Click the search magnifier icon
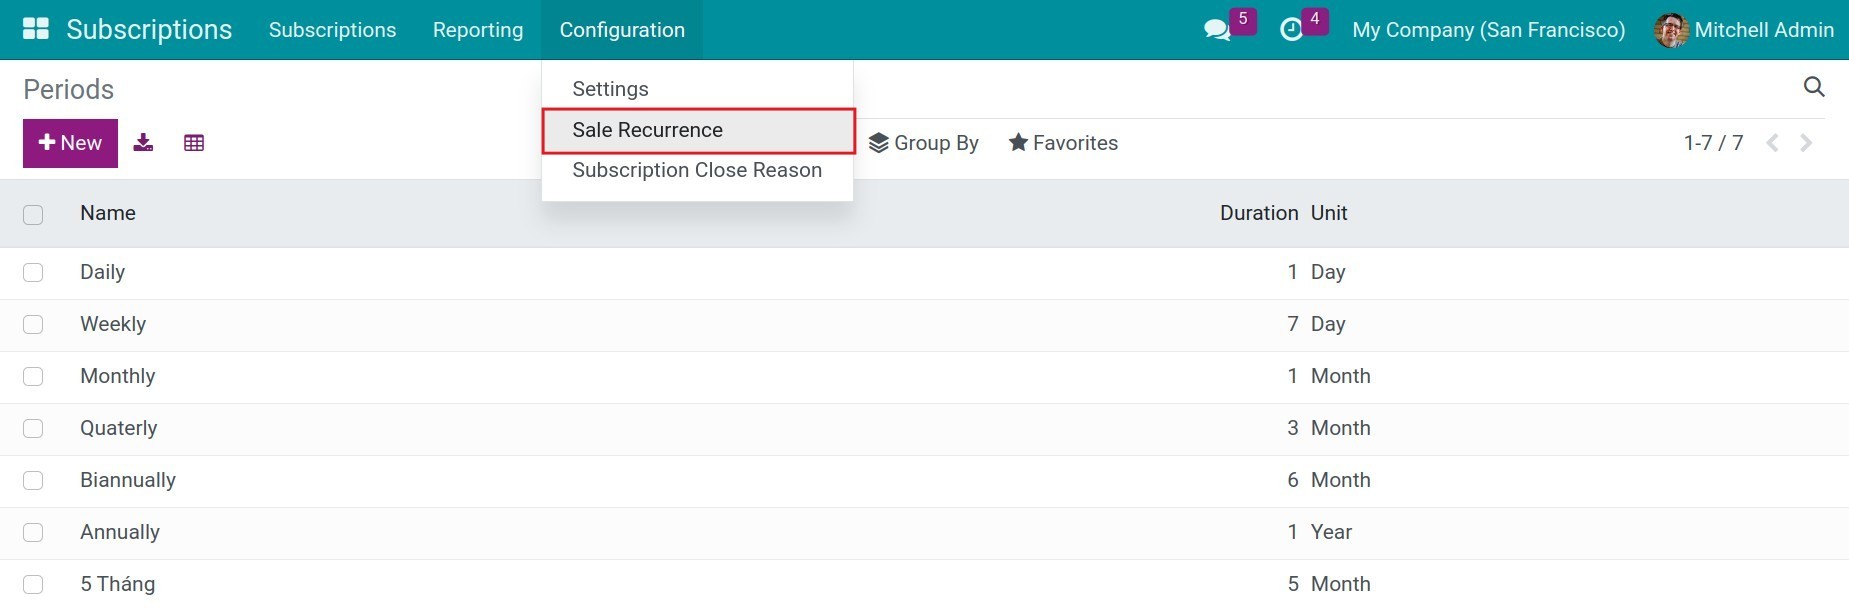 [1813, 87]
